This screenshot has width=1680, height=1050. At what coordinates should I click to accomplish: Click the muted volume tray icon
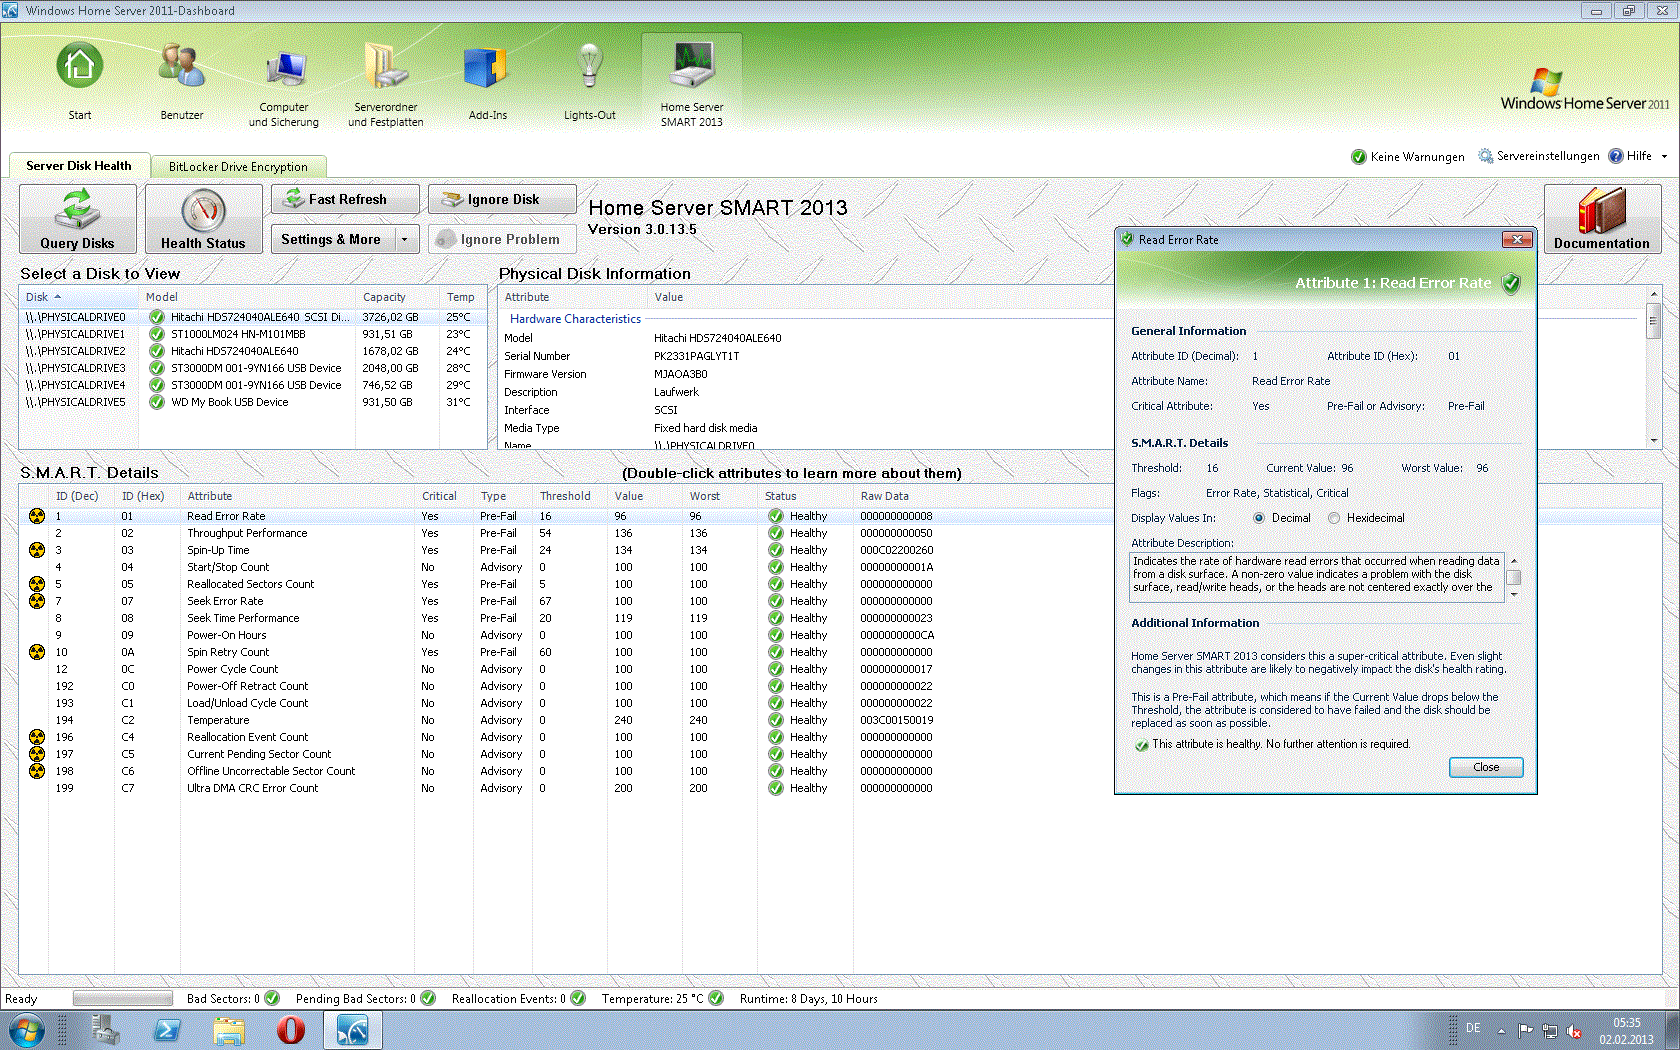point(1574,1030)
